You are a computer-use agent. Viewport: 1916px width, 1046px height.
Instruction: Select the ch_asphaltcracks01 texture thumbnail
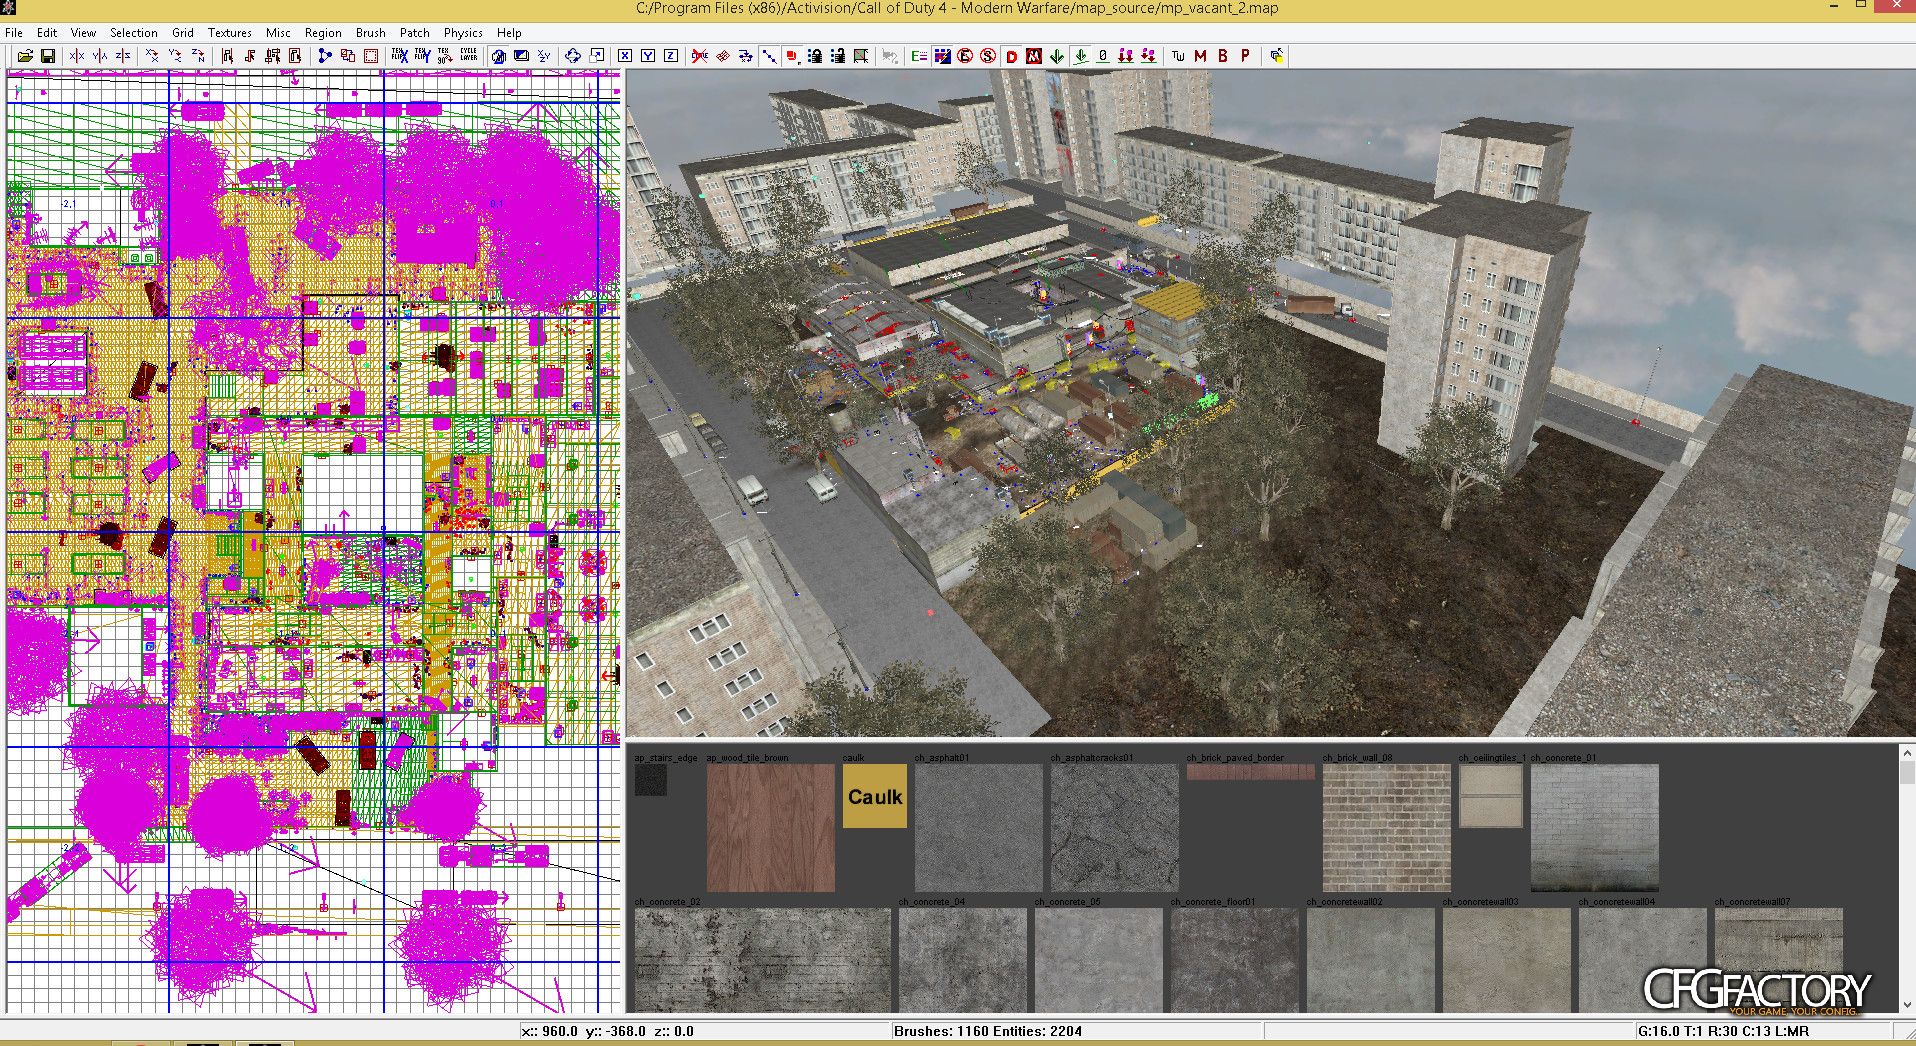coord(1115,828)
